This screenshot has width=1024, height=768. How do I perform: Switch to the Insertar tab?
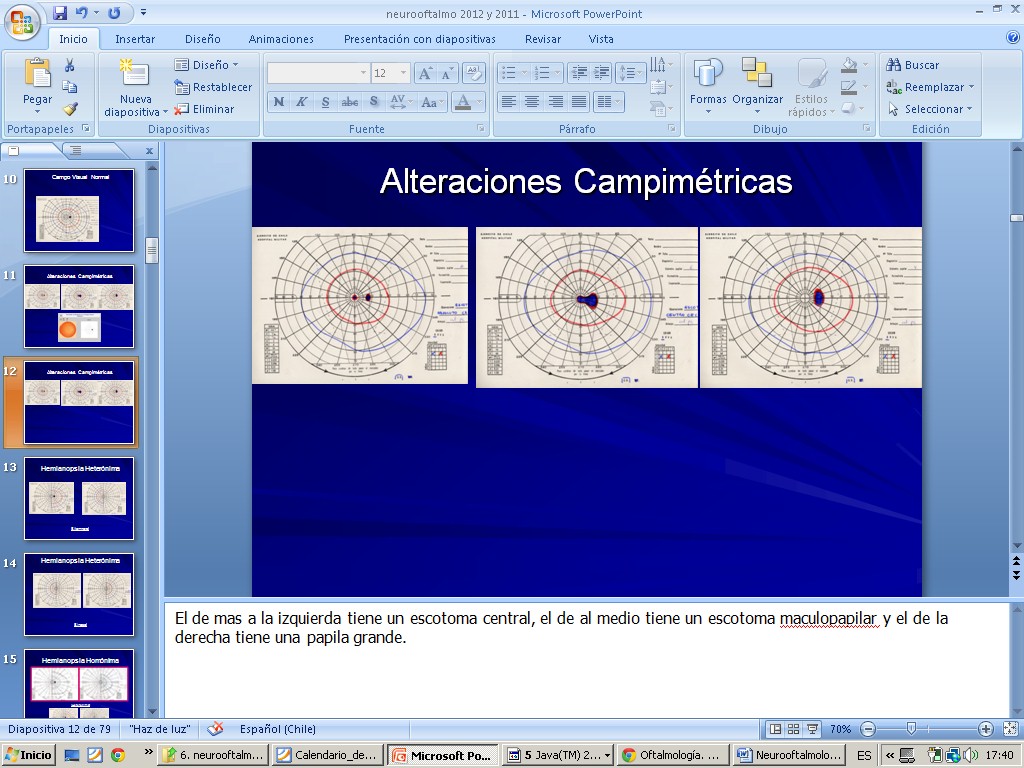coord(135,39)
